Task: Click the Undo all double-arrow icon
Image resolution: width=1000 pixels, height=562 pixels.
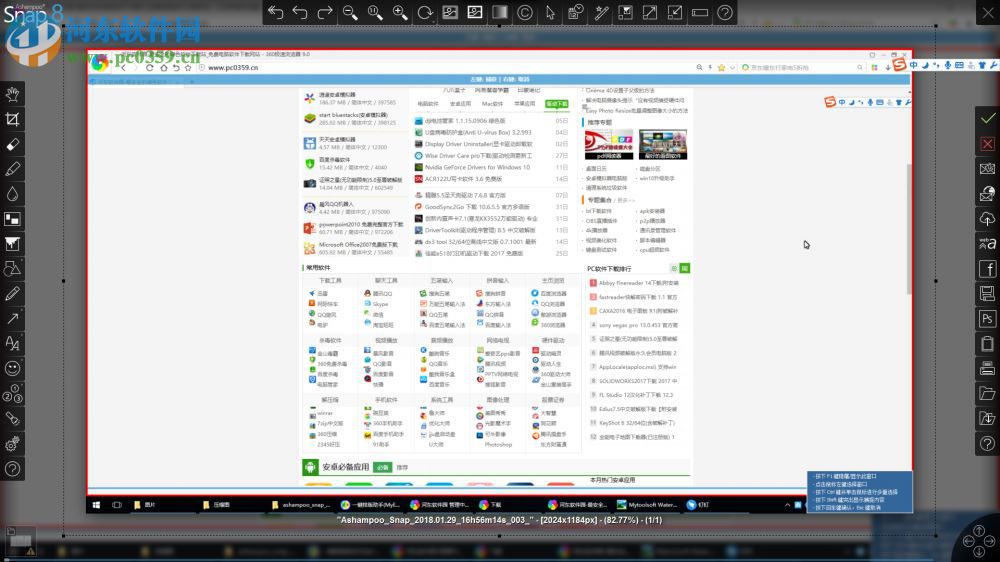Action: tap(276, 12)
